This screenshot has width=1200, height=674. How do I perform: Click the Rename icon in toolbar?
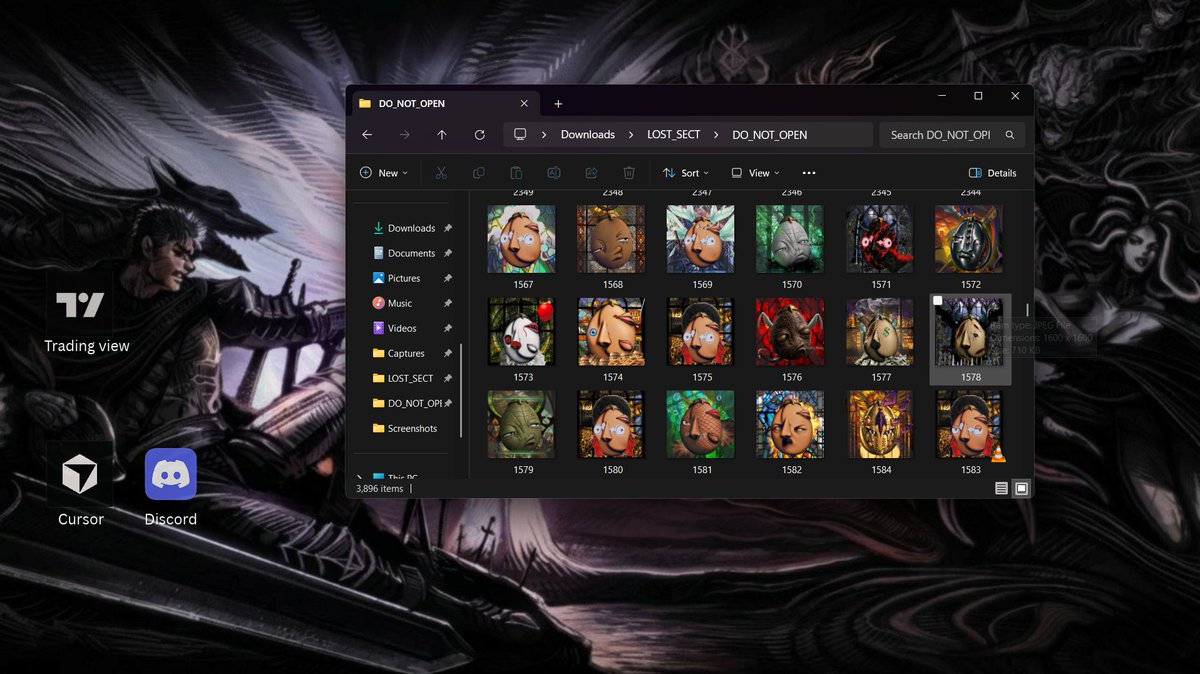tap(553, 173)
